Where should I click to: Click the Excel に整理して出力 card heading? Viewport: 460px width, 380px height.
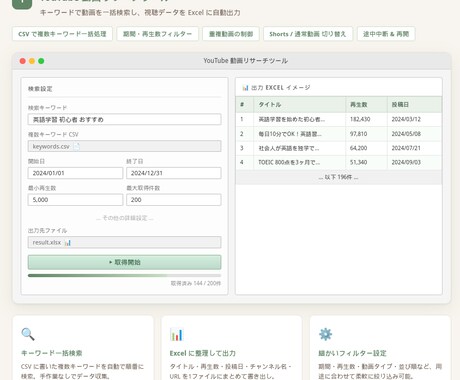click(x=203, y=353)
